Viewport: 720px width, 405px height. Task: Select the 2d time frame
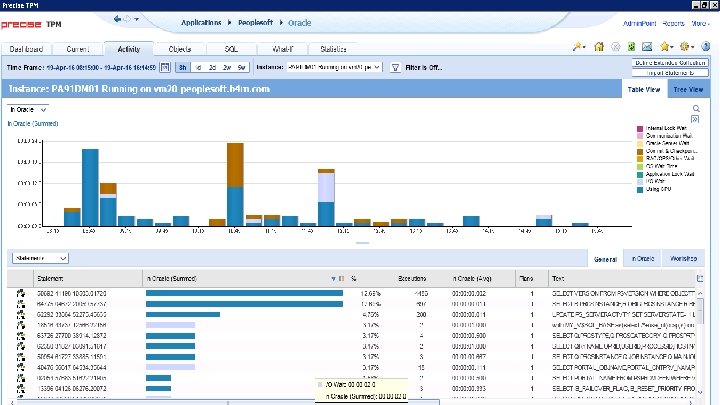pos(213,68)
